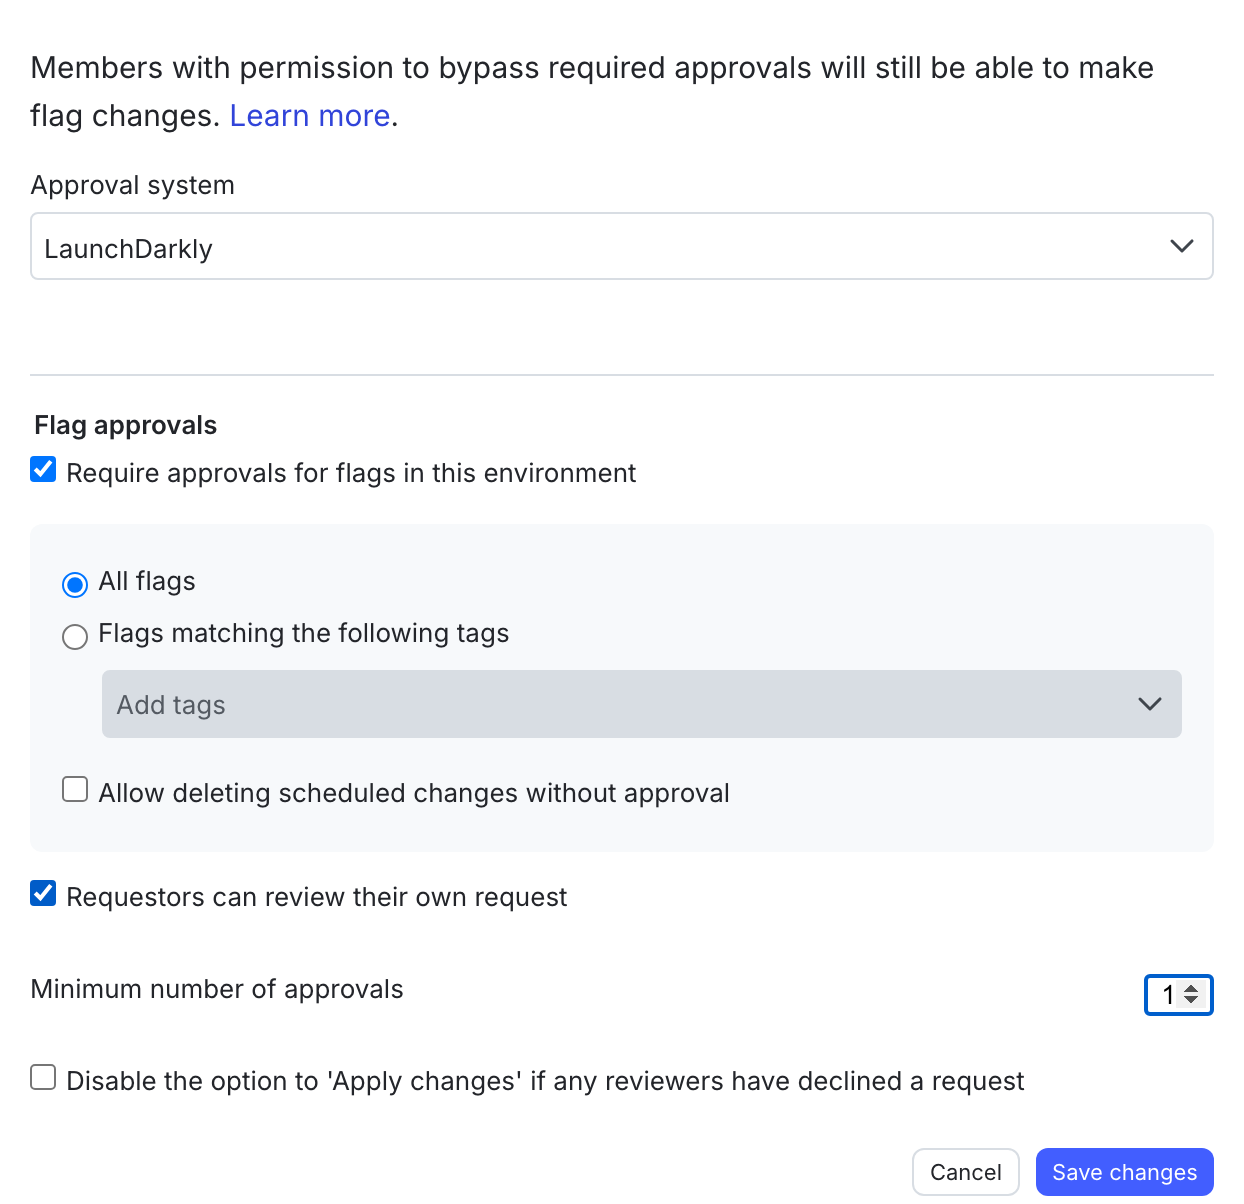Check the Disable Apply changes option
The width and height of the screenshot is (1244, 1204).
(x=43, y=1077)
